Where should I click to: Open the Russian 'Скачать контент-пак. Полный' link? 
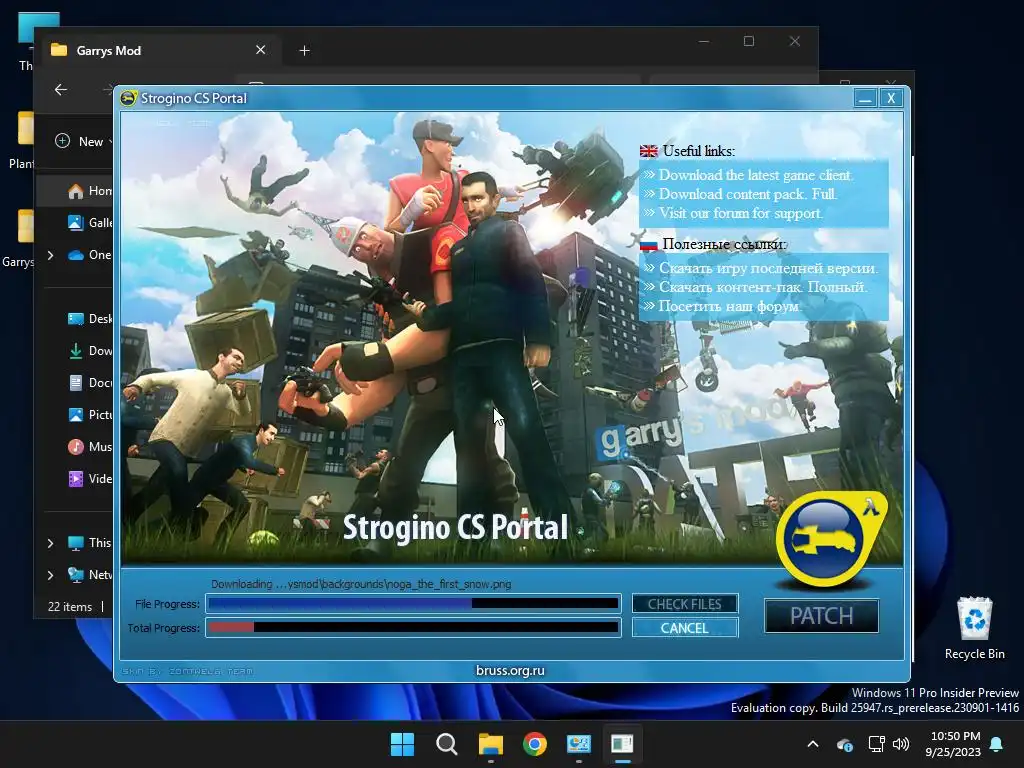763,287
